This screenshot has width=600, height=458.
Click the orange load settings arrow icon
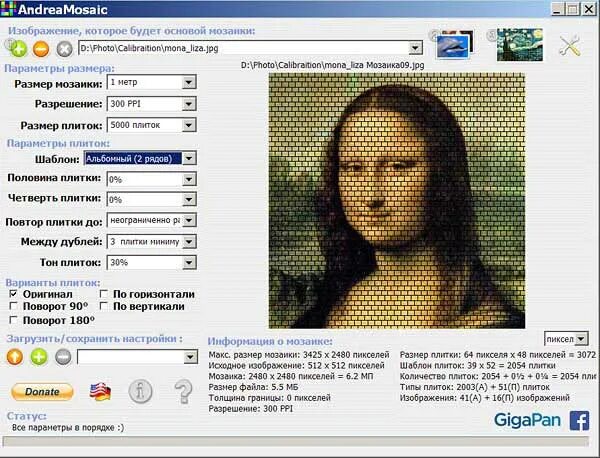[x=15, y=357]
